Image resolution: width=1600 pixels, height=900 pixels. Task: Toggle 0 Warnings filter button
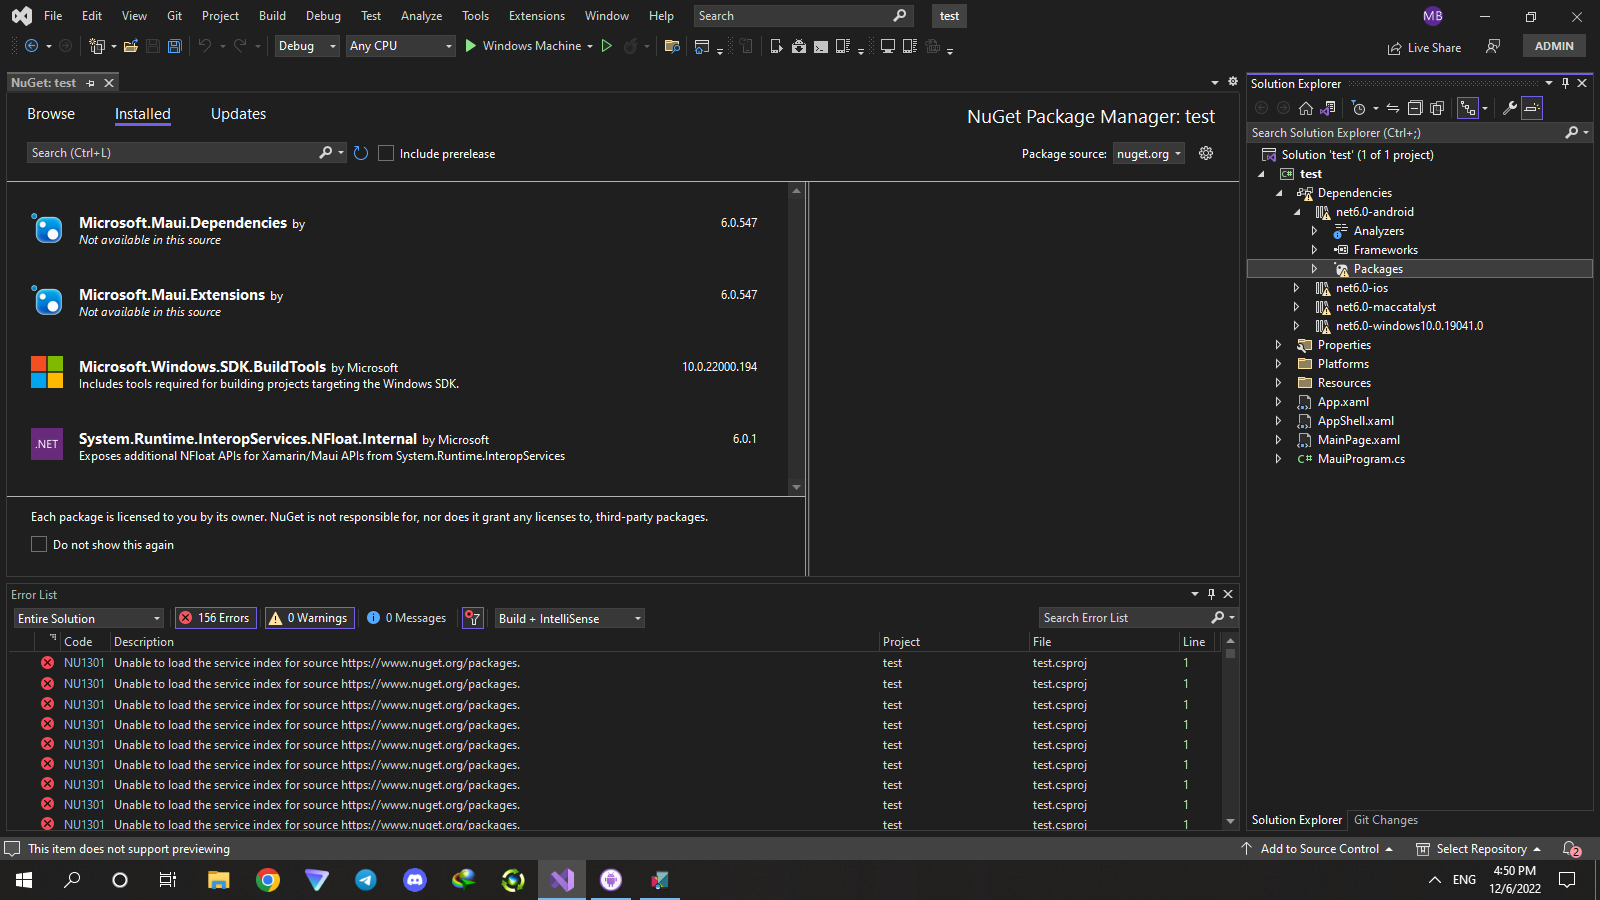tap(309, 618)
